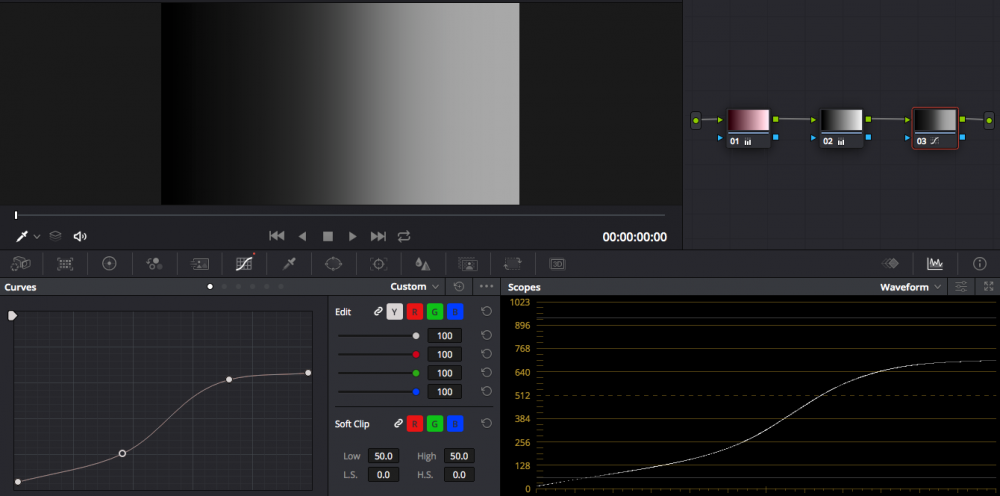
Task: Toggle the Soft Clip red channel
Action: coord(414,424)
